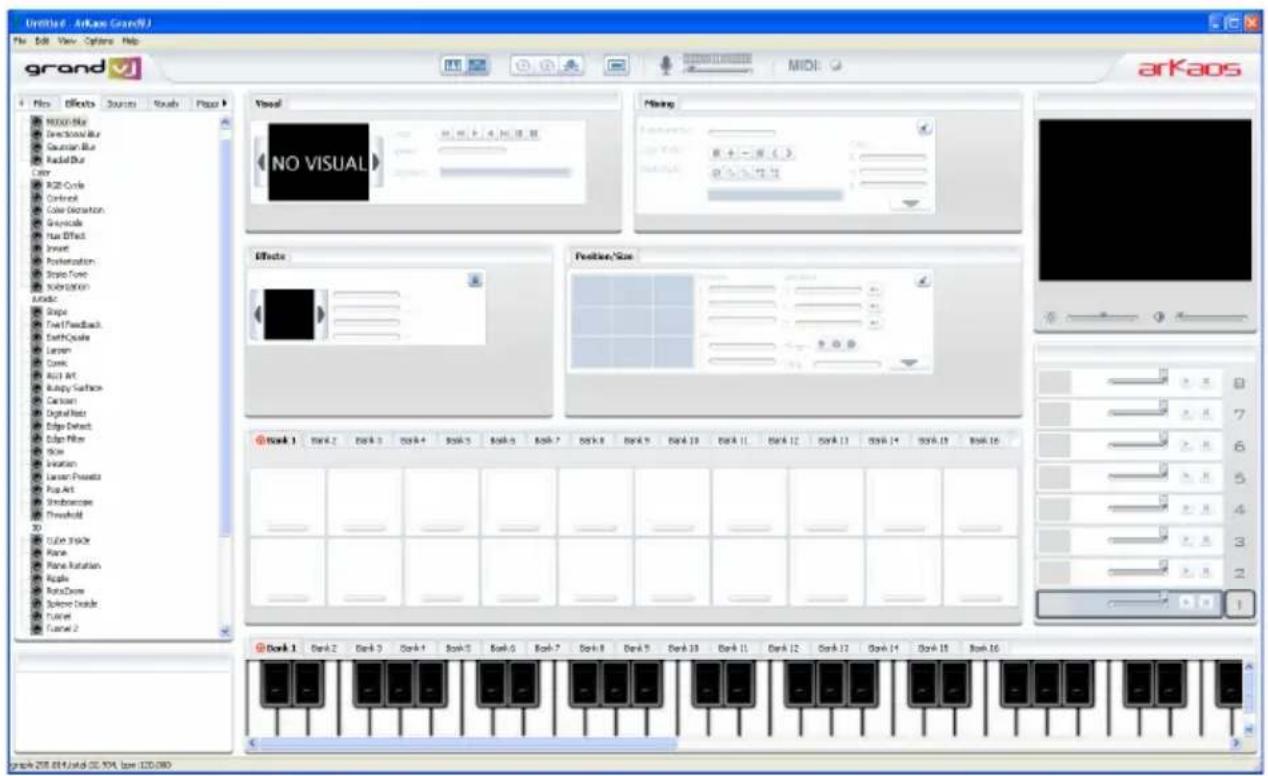Expand Position/Size panel down arrow
The image size is (1268, 776).
click(x=909, y=364)
